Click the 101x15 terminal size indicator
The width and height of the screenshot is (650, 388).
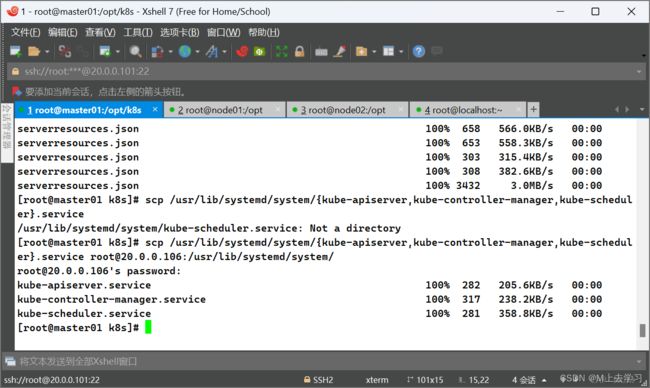click(x=425, y=380)
